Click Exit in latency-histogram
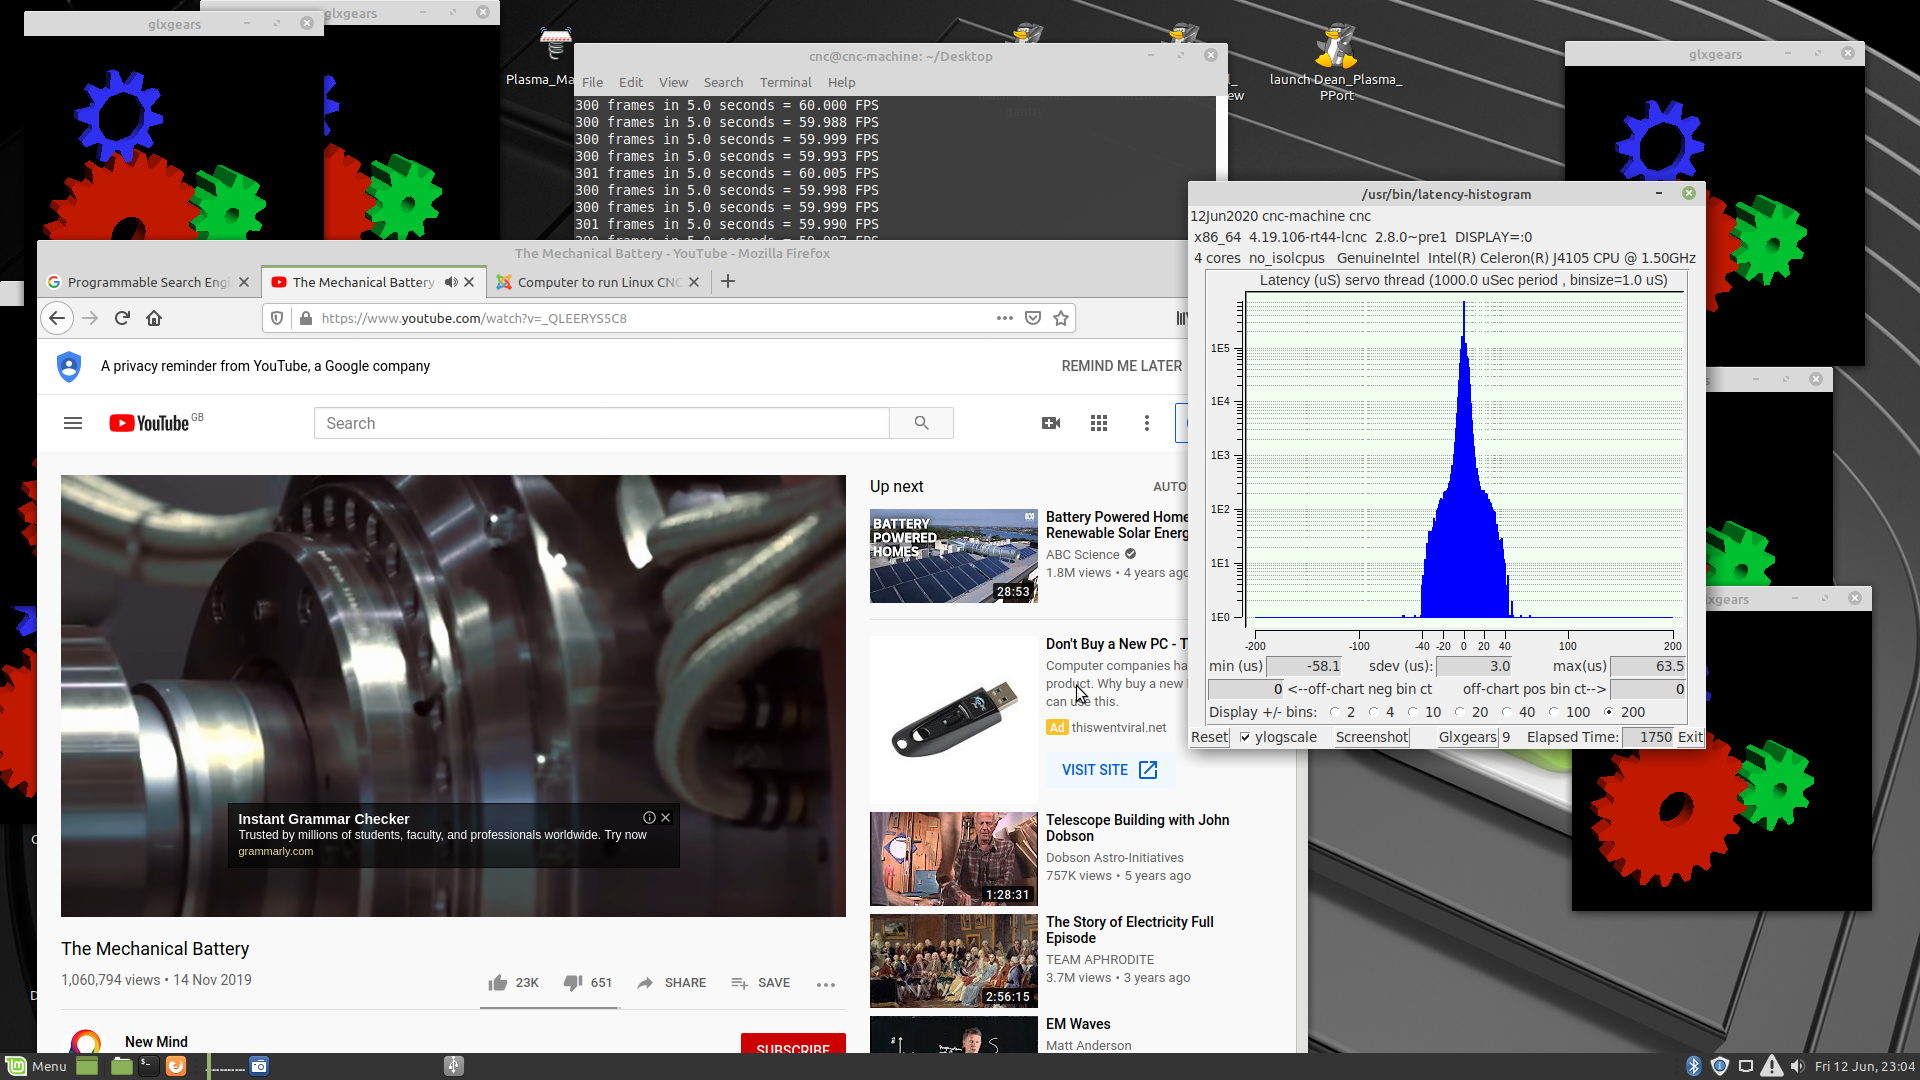The height and width of the screenshot is (1080, 1920). pyautogui.click(x=1690, y=737)
